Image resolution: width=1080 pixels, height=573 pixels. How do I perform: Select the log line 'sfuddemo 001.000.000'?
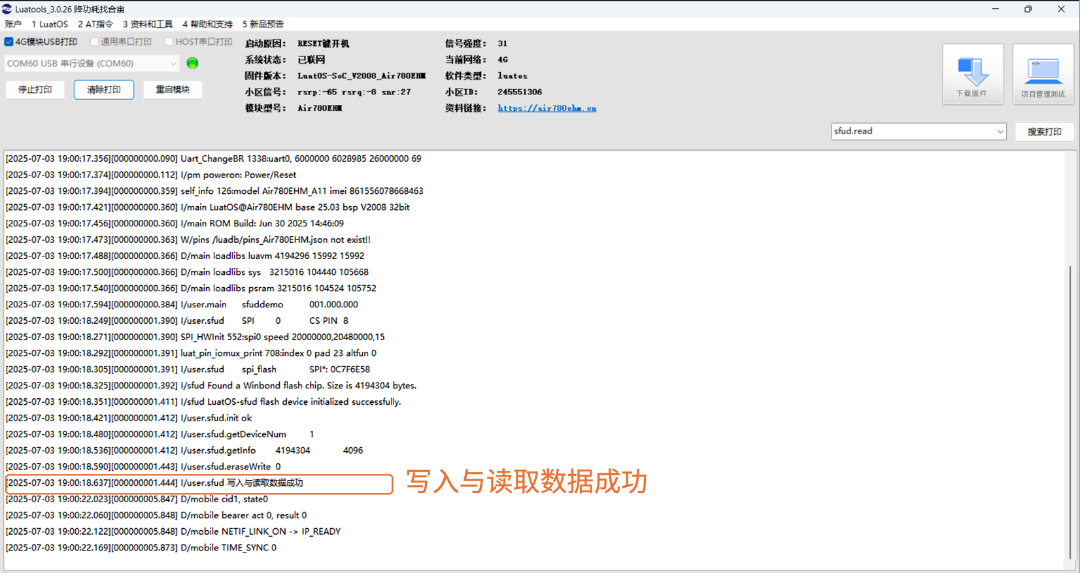tap(182, 304)
